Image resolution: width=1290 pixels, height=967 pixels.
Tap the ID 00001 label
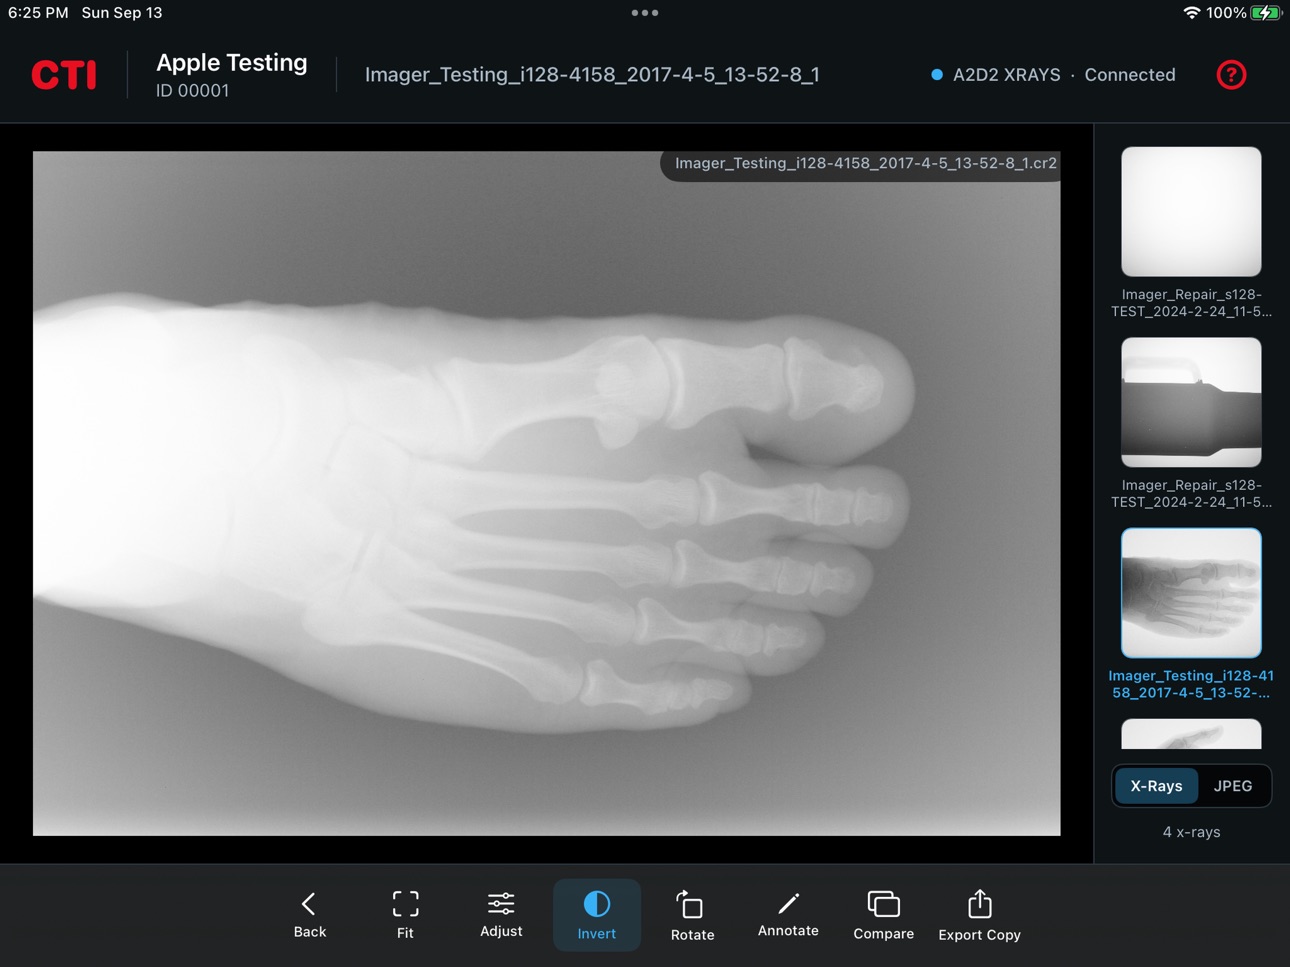(x=193, y=91)
